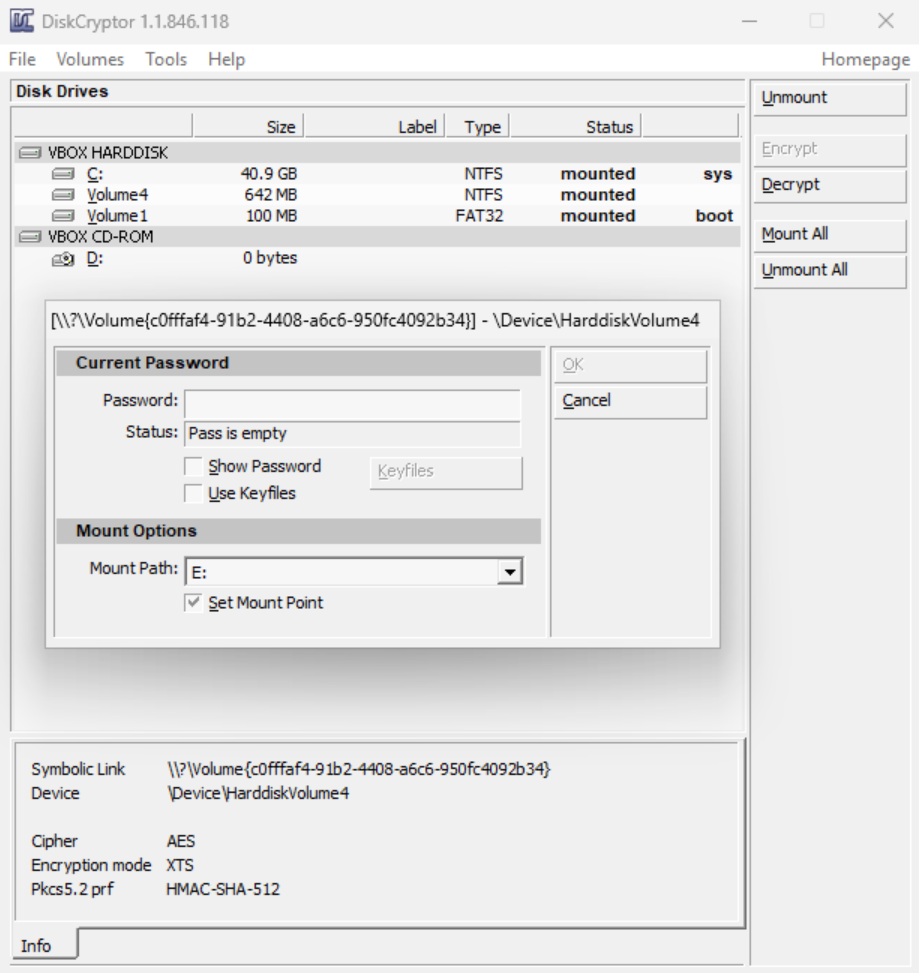Click the OK button in password dialog
The image size is (919, 973).
tap(630, 365)
